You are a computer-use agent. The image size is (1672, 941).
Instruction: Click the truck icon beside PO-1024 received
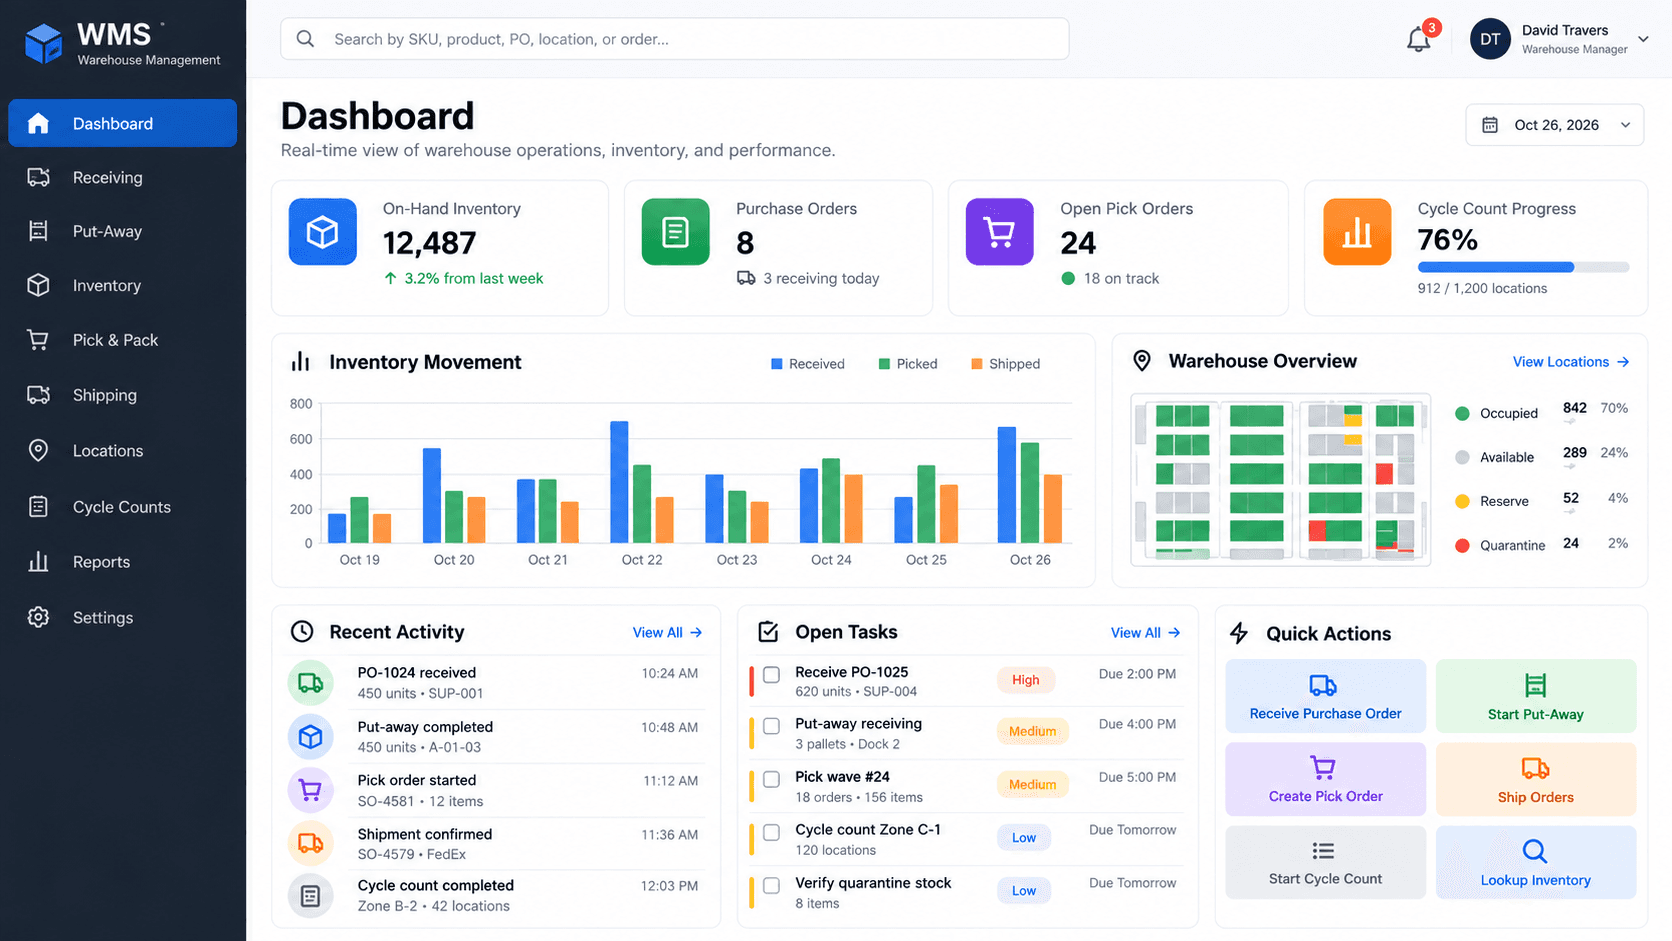[311, 683]
